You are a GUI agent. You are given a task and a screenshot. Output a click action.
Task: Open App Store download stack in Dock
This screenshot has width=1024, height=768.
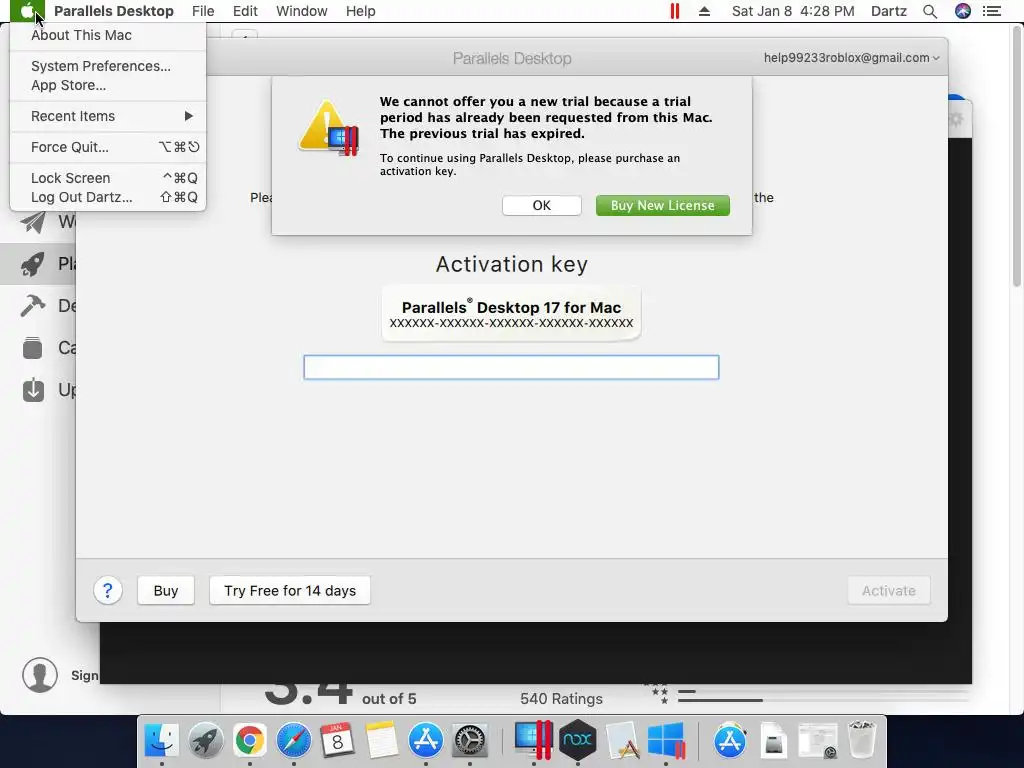tap(729, 741)
